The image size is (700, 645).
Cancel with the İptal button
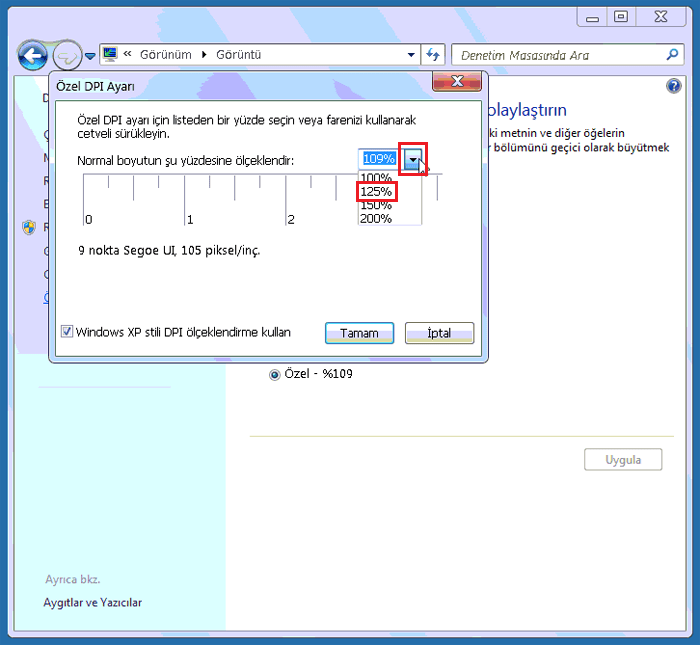[x=439, y=333]
